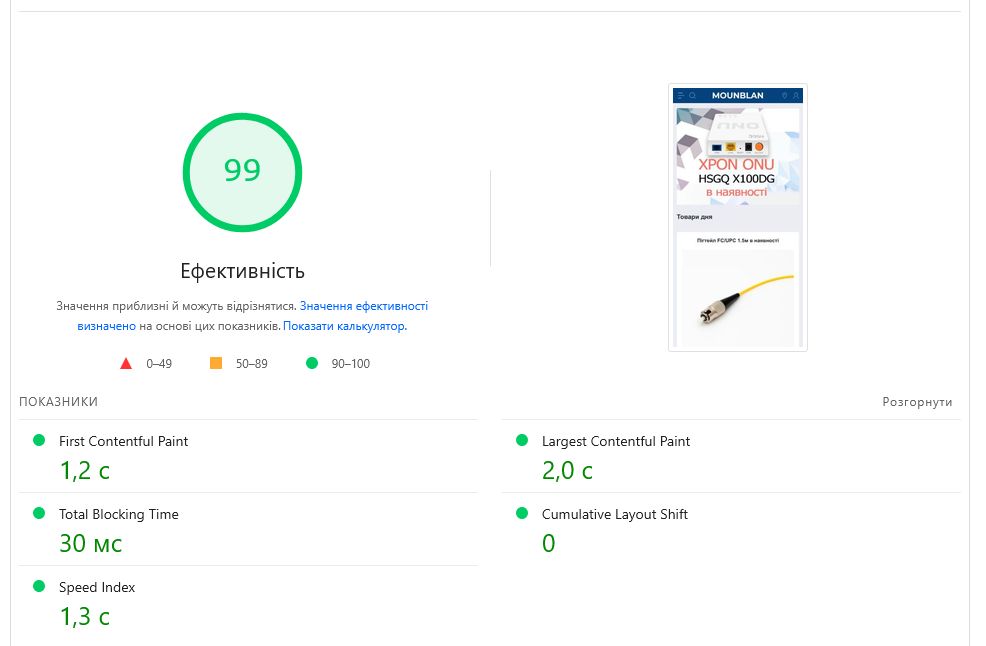Open the Показати калькулятор link
This screenshot has height=646, width=986.
pyautogui.click(x=345, y=326)
